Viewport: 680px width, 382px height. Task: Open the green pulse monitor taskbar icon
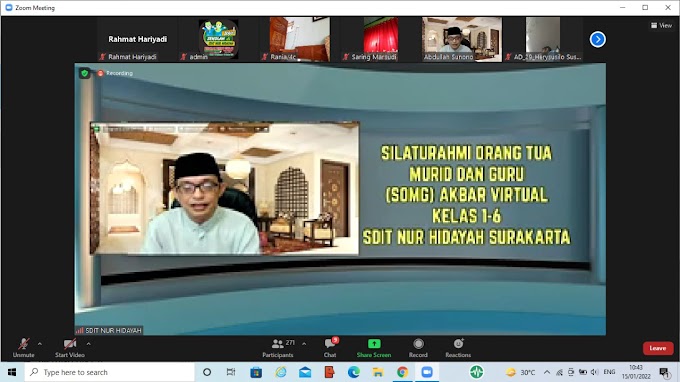476,372
